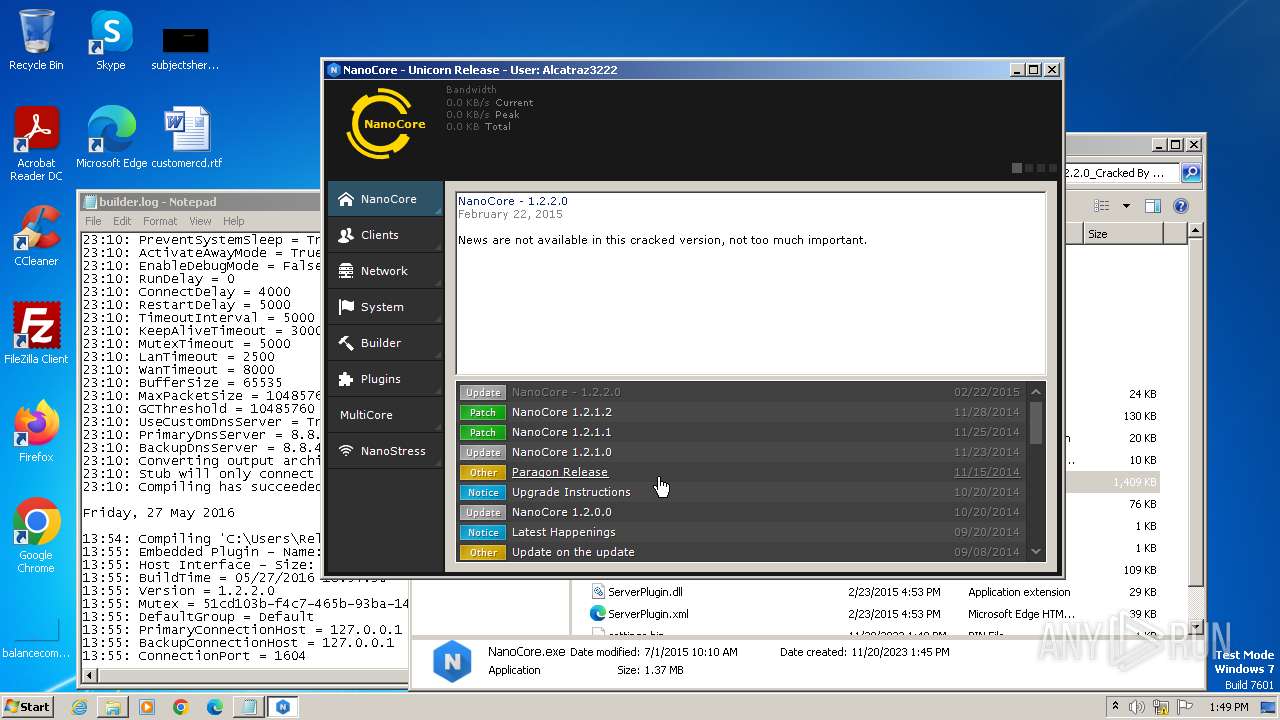Open the Paragon Release link
The image size is (1280, 720).
[559, 472]
